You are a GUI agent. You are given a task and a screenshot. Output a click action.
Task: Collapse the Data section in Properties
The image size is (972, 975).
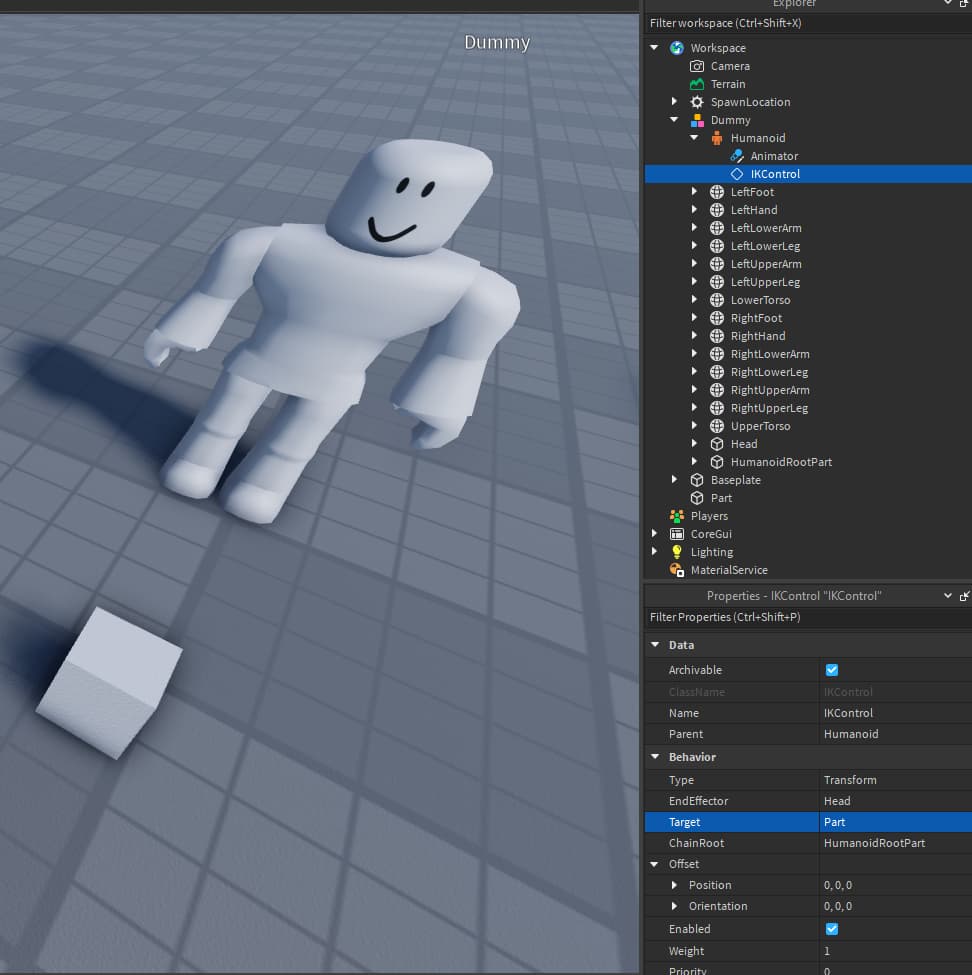click(657, 644)
